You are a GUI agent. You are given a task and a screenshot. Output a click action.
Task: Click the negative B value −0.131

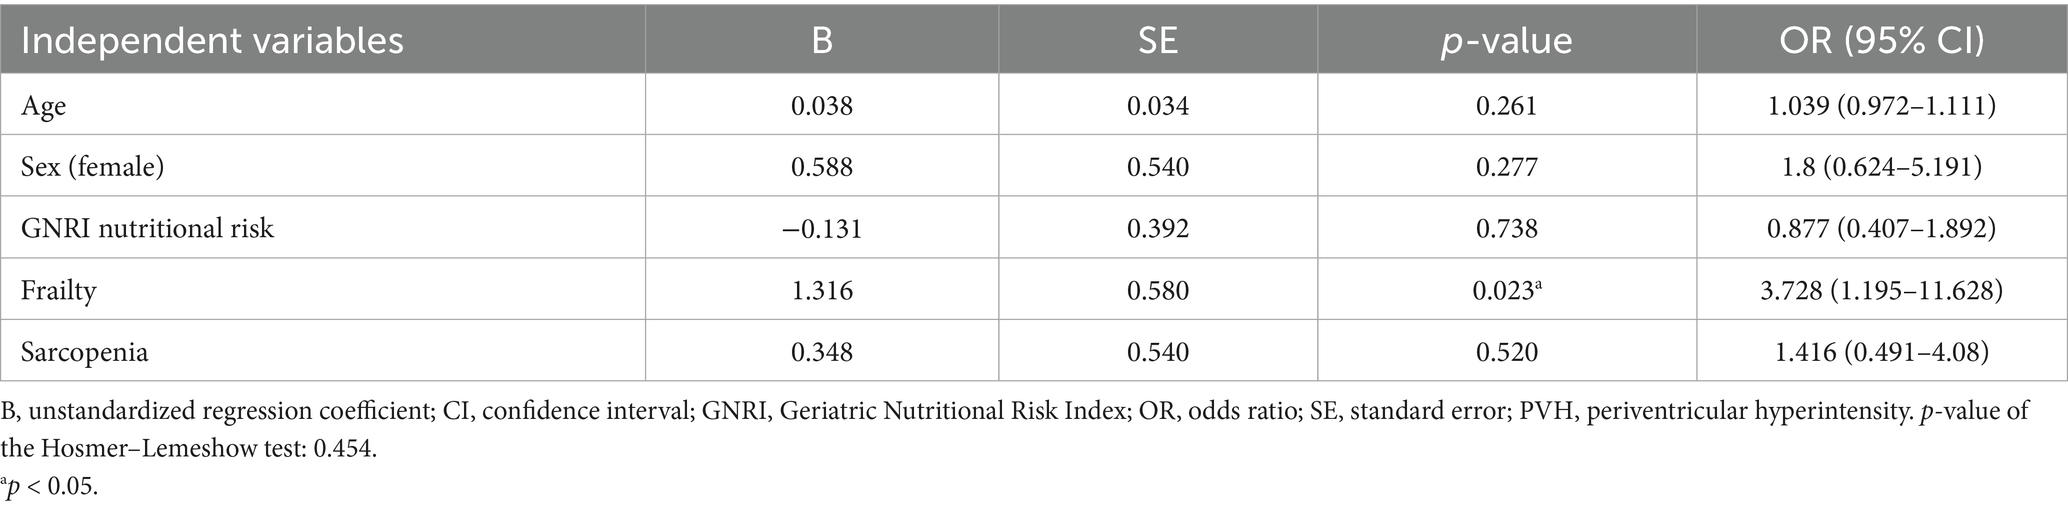pyautogui.click(x=821, y=228)
